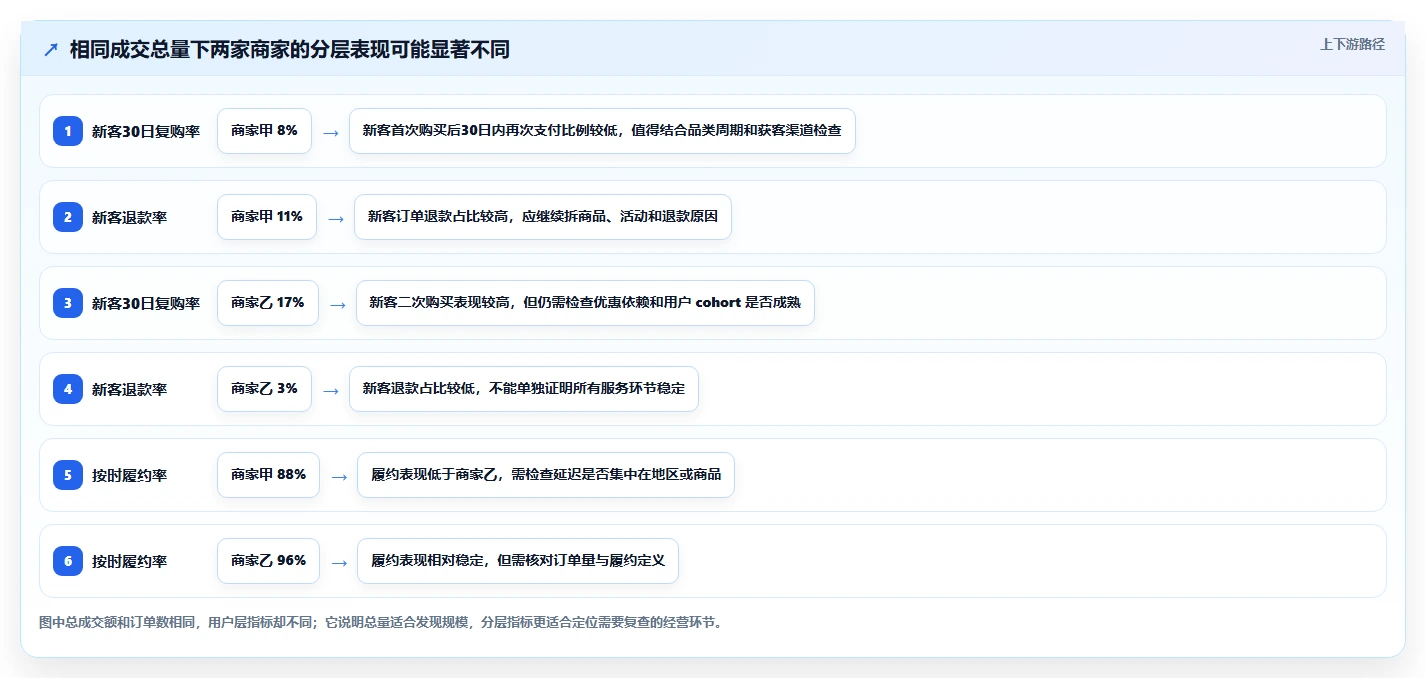Click the note 新客退款占比较低，不能单独证明所有服务环节稳定

(523, 389)
